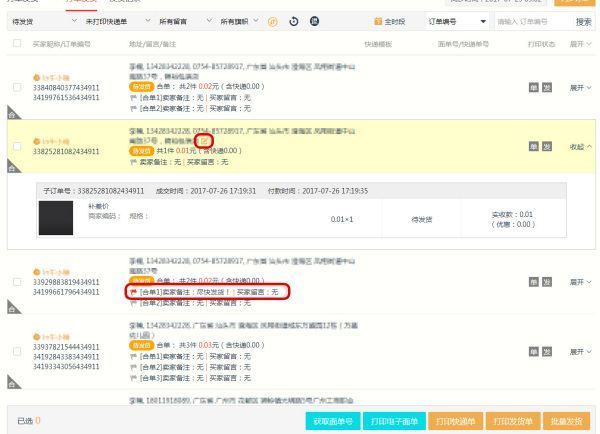Tick the select-all checkbox in table header
Screen dimensions: 600x434
coord(16,44)
